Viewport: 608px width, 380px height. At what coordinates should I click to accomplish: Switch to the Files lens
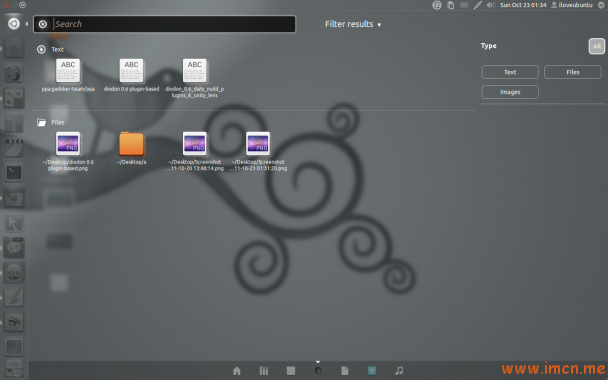[345, 371]
